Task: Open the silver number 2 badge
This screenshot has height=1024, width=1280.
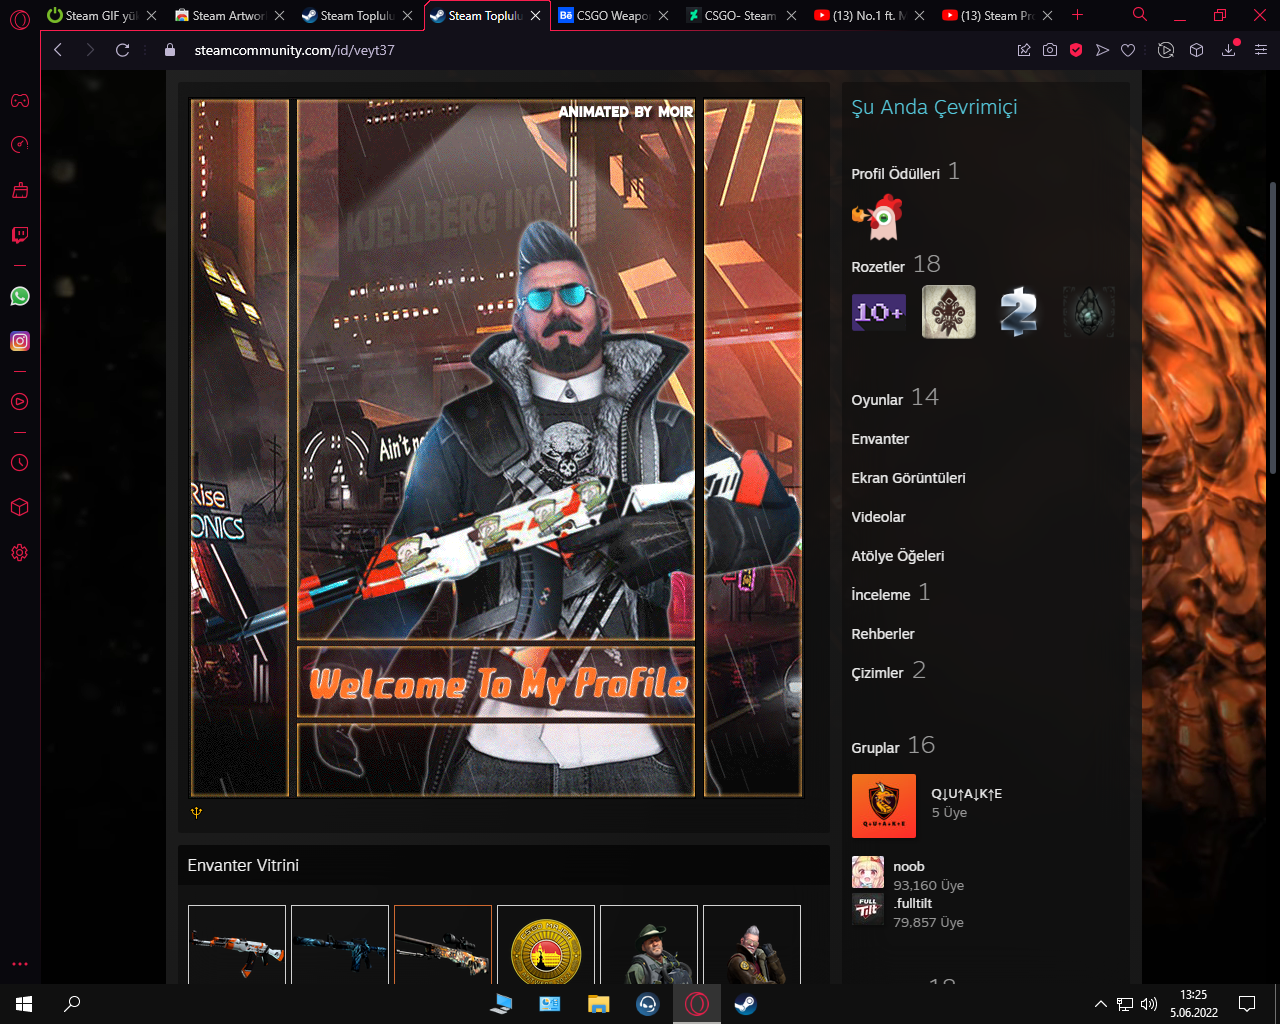Action: point(1018,312)
